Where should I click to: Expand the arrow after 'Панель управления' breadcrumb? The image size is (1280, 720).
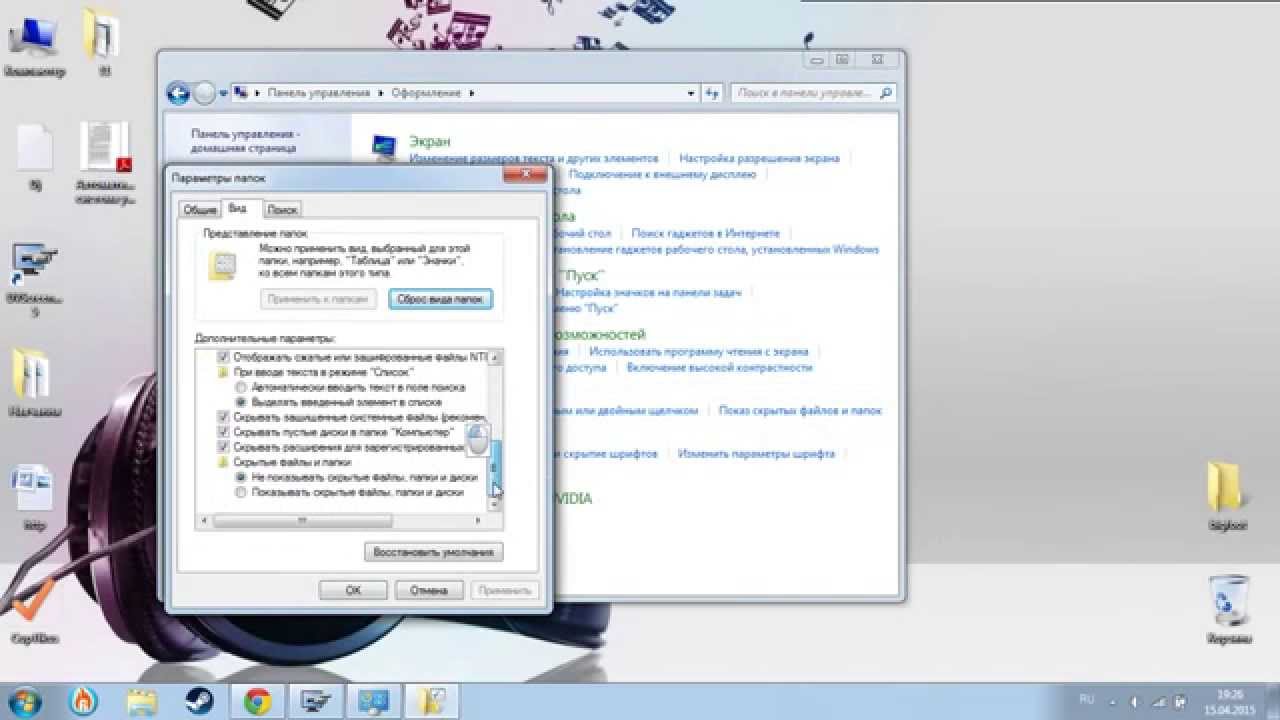click(x=380, y=93)
